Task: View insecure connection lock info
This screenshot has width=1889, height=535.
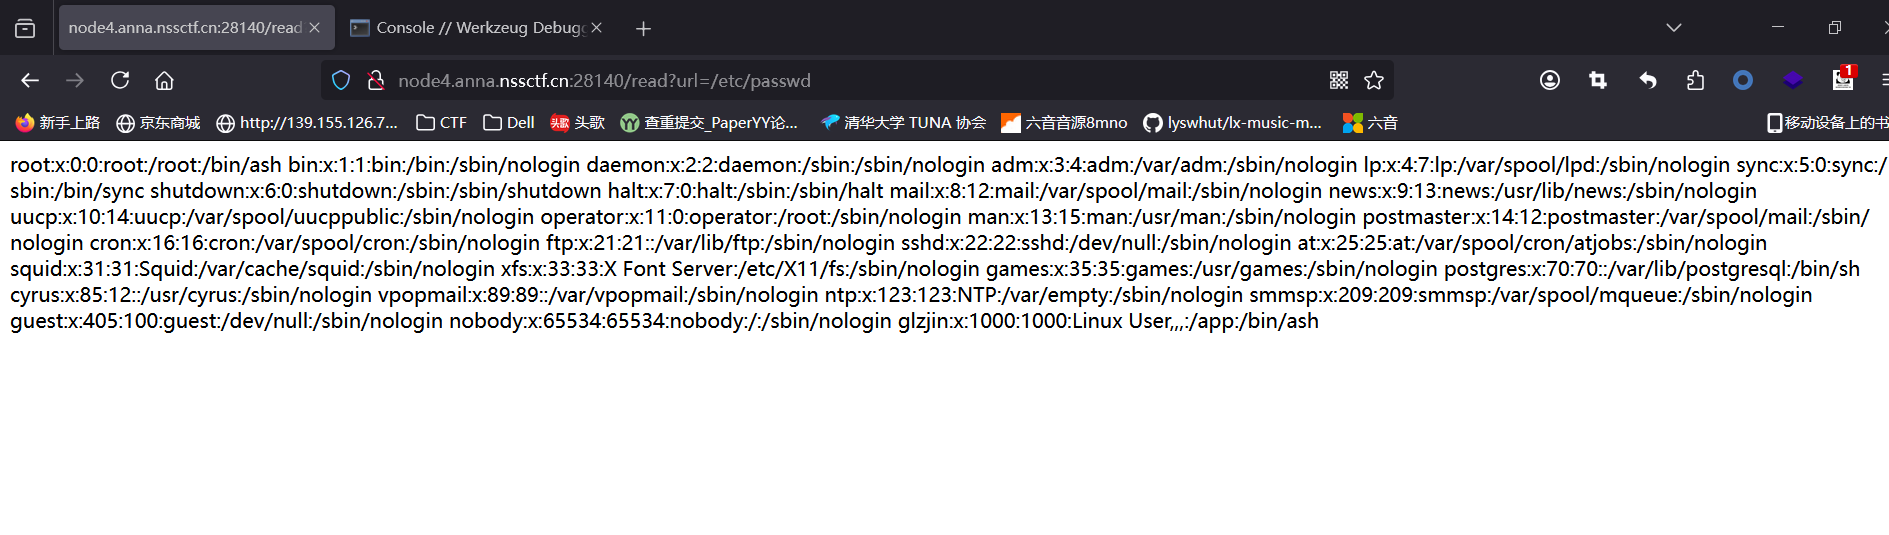Action: tap(376, 80)
